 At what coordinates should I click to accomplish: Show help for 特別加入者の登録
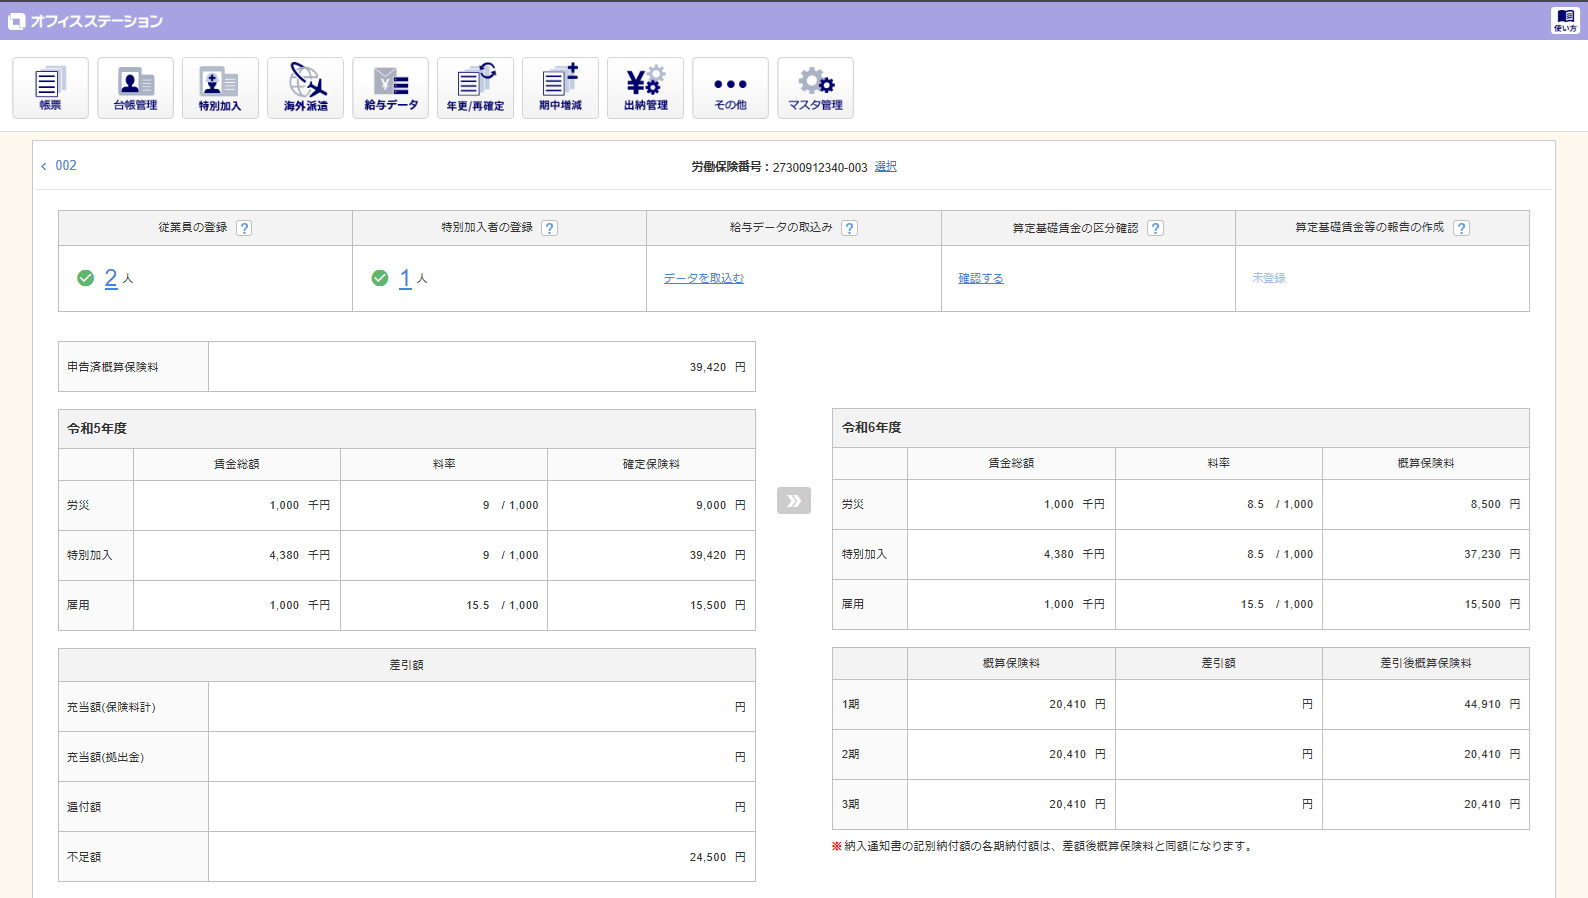(549, 228)
